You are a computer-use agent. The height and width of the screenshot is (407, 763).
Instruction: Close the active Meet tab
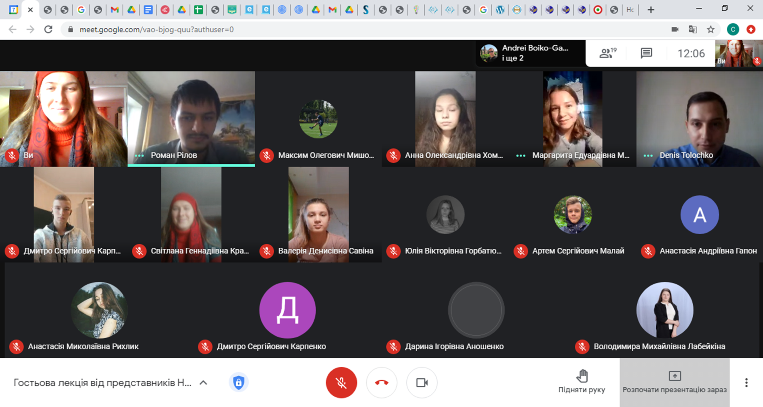point(30,9)
